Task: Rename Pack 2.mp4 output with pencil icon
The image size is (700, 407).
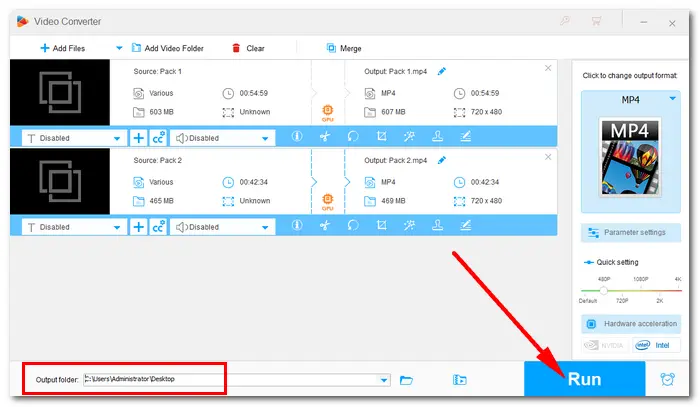Action: click(442, 160)
